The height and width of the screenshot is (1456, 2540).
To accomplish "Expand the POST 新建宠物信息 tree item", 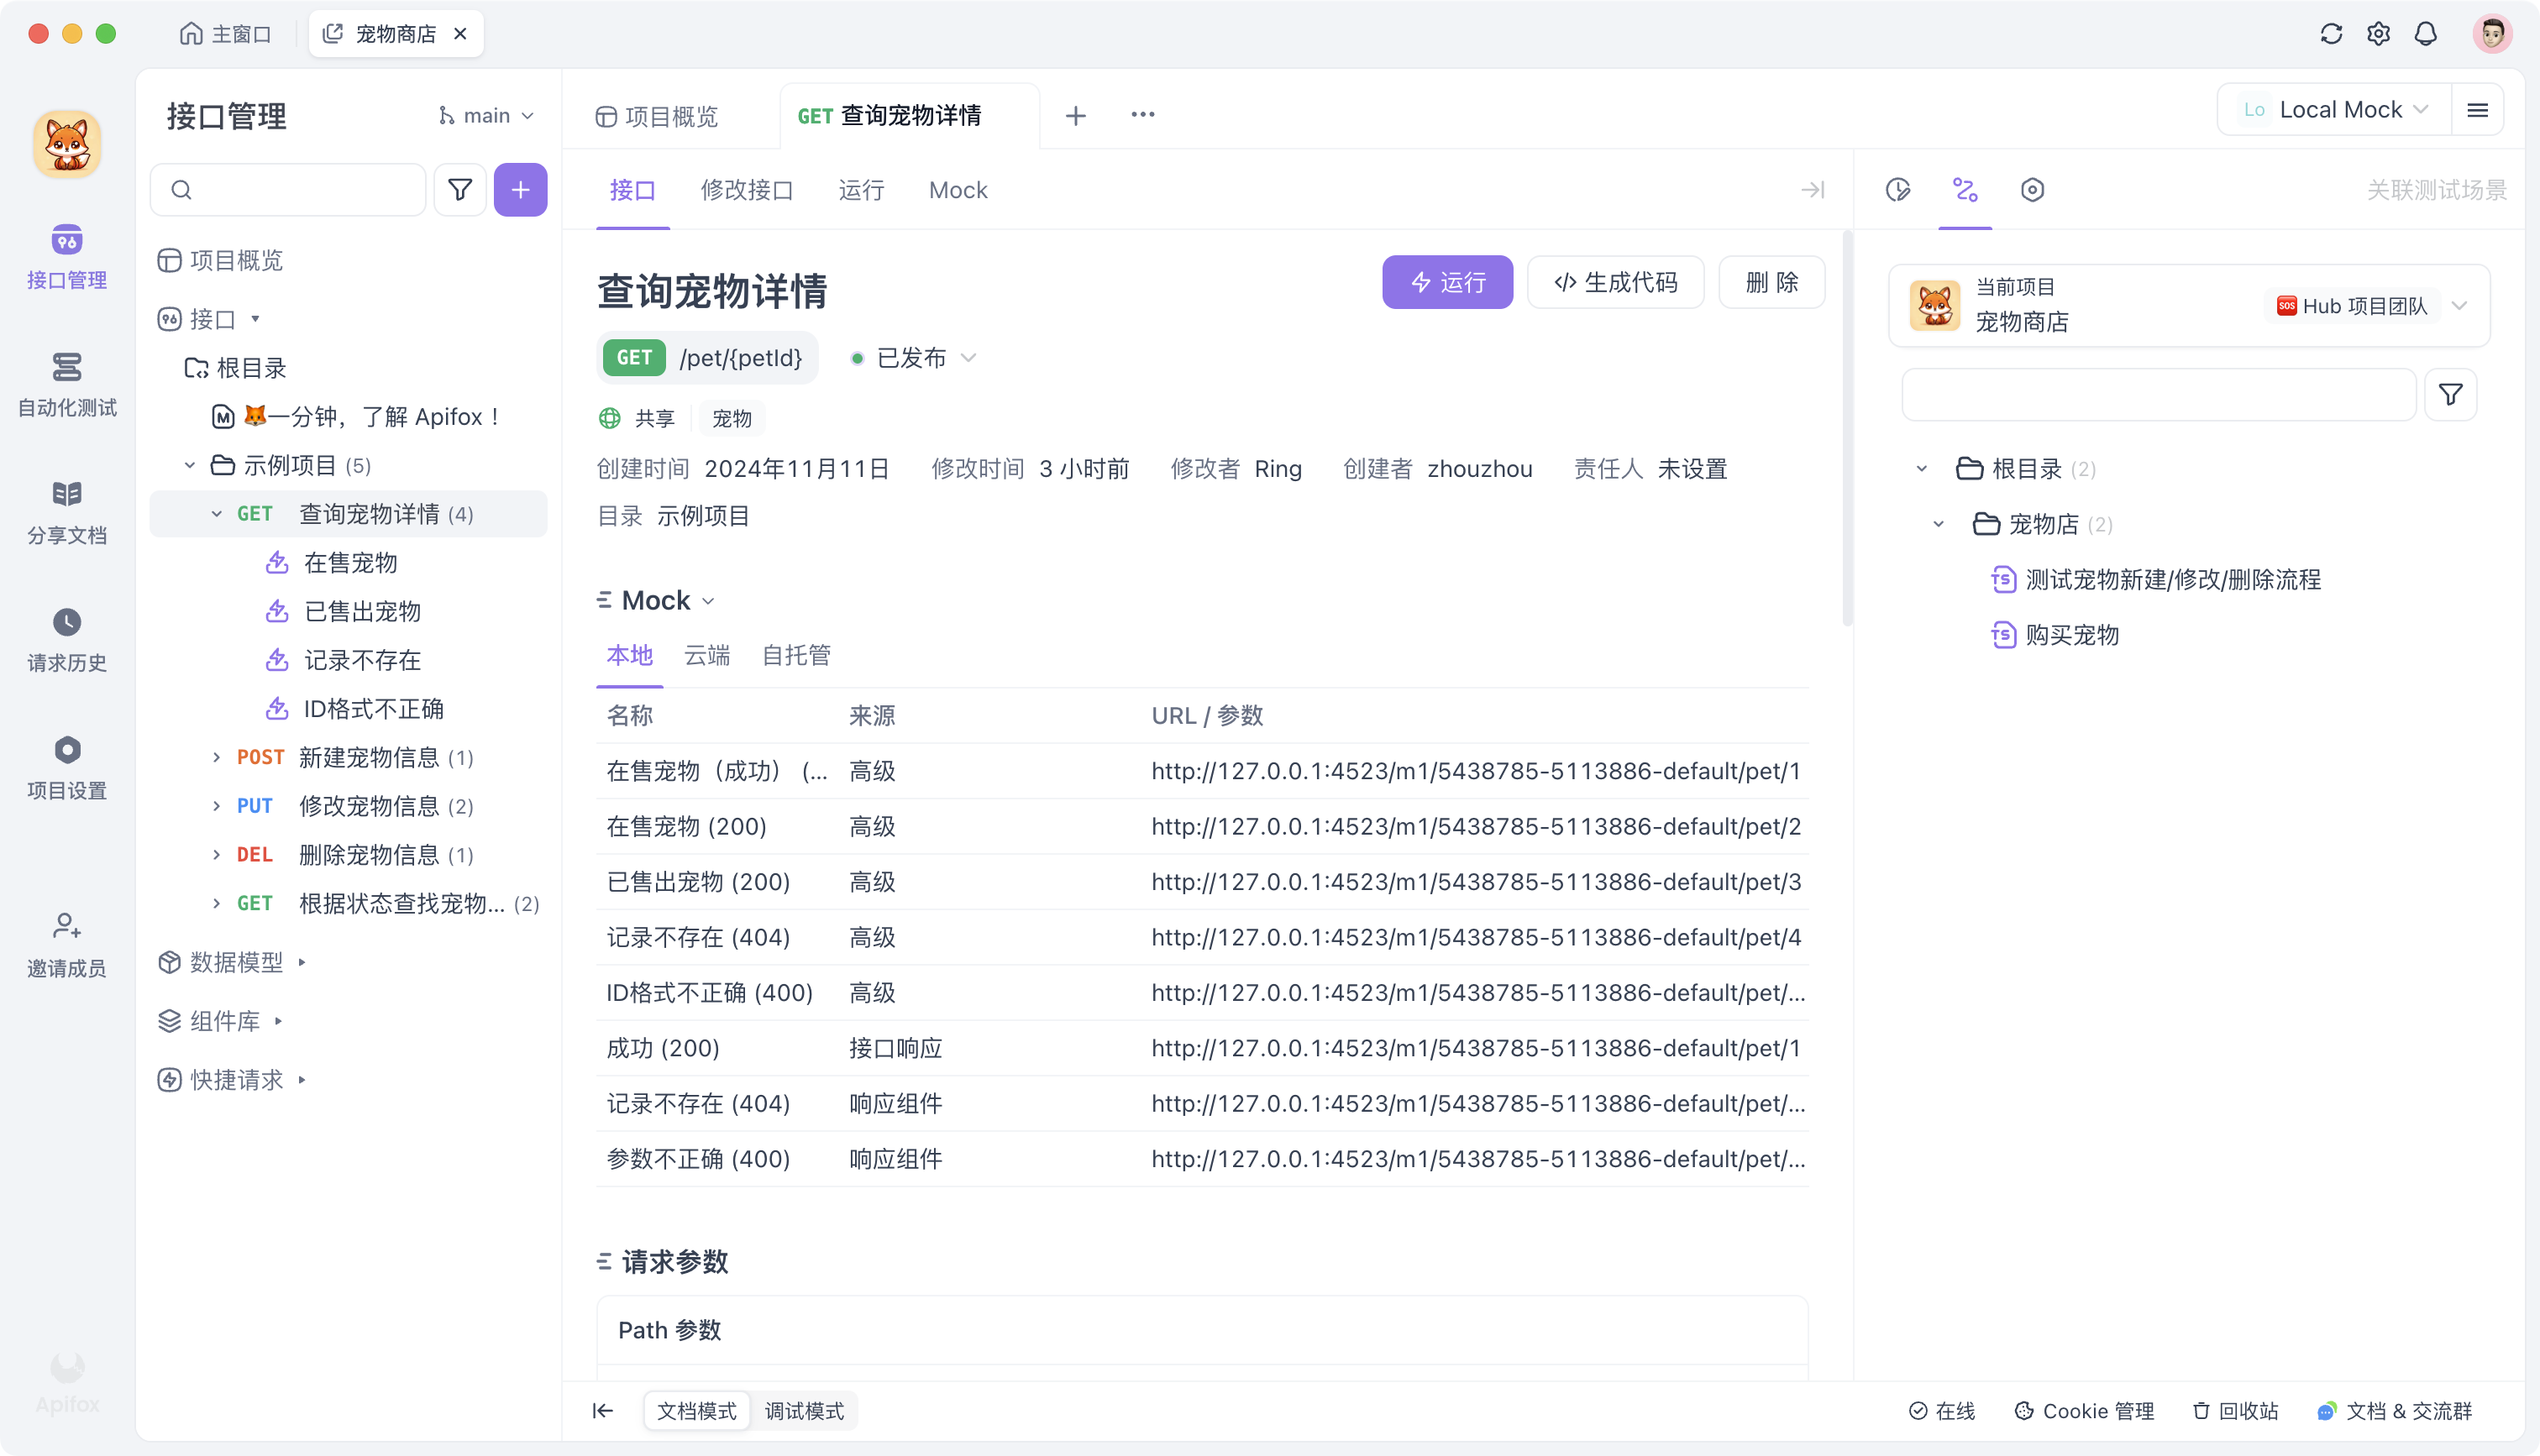I will tap(216, 757).
